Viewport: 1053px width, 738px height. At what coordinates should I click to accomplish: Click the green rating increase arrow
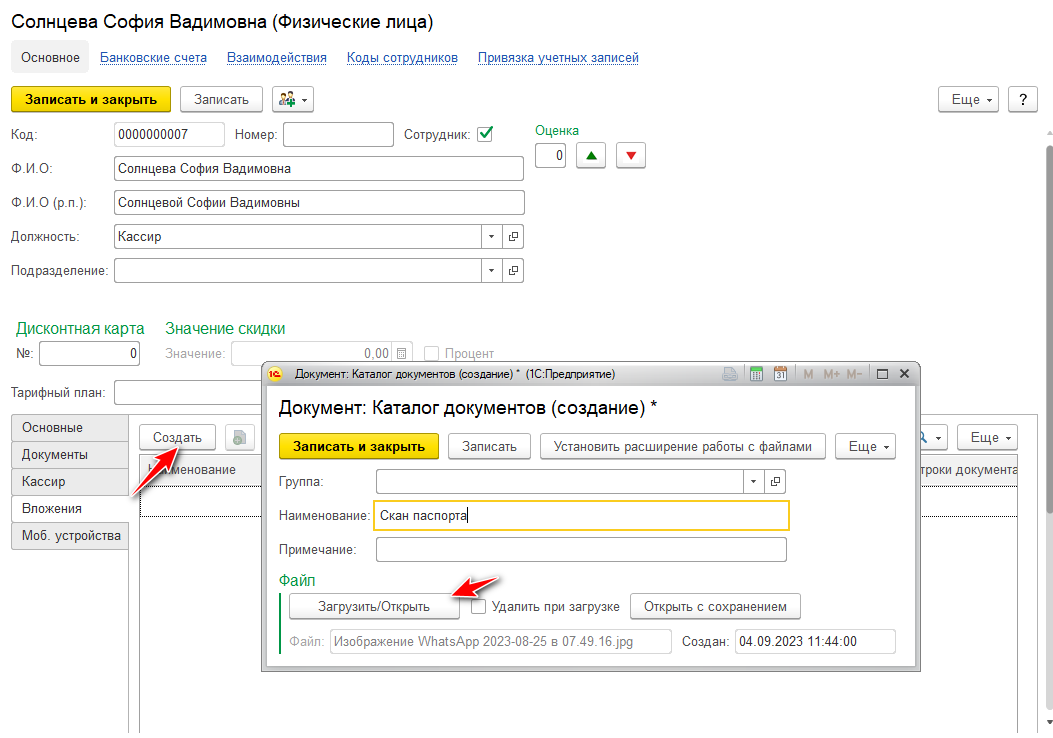tap(591, 156)
